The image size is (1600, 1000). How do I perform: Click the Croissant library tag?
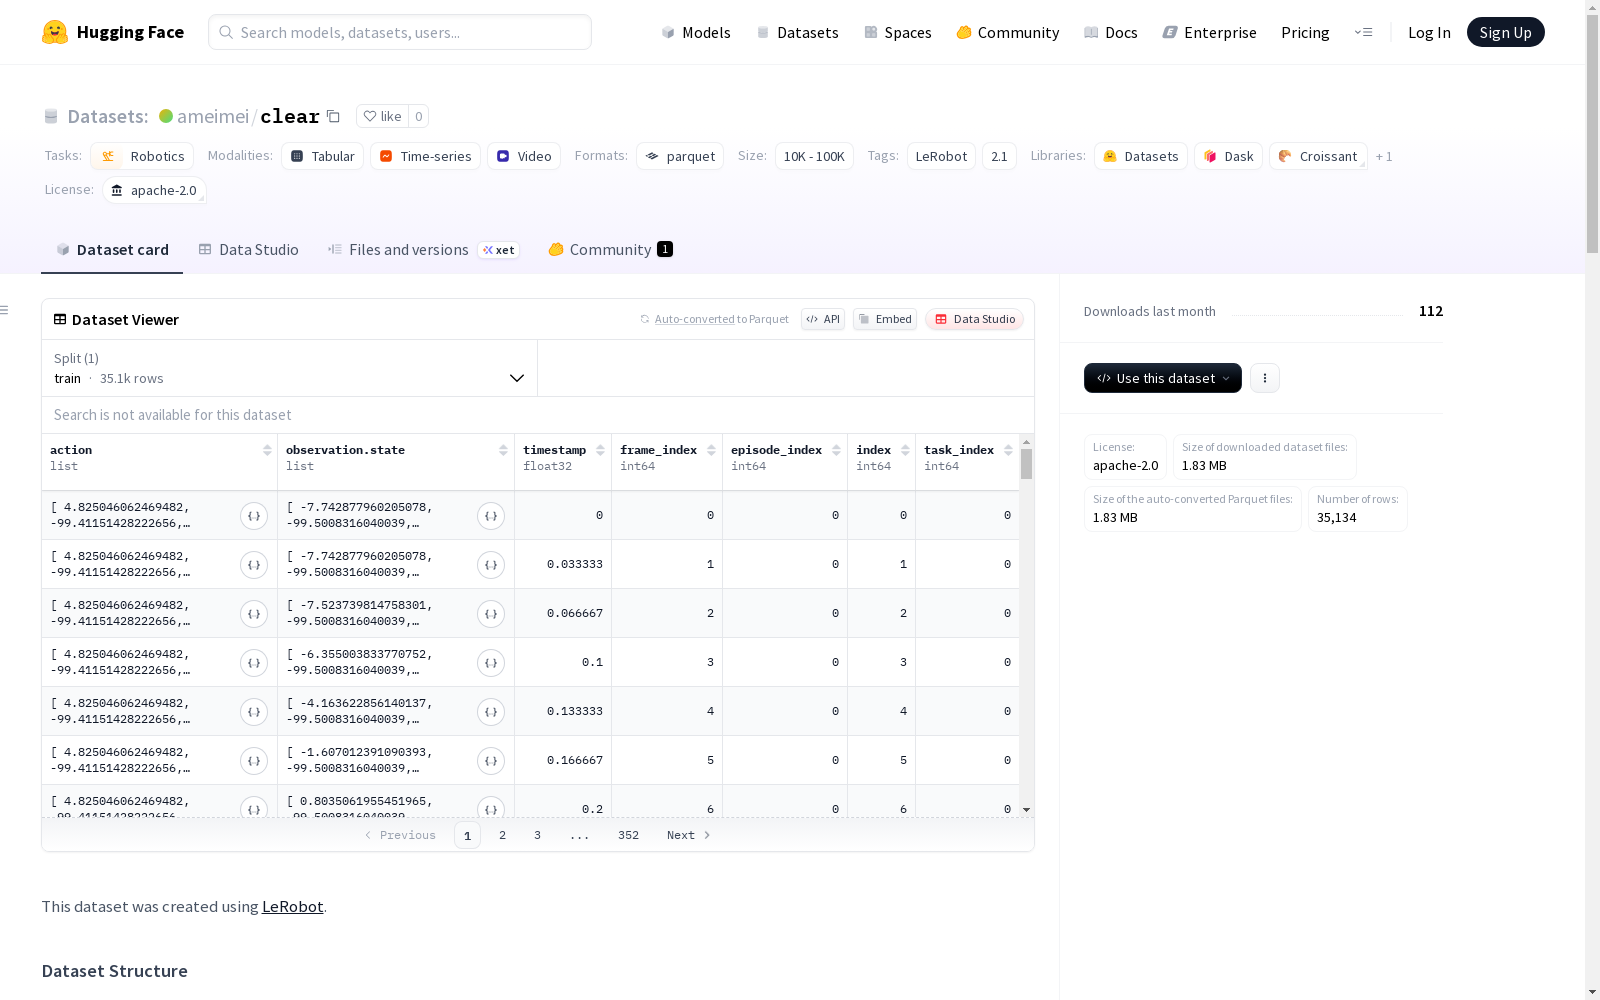point(1318,156)
